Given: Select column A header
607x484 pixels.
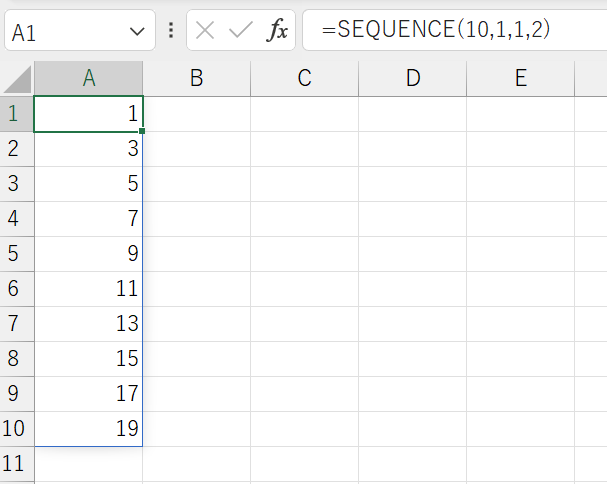Looking at the screenshot, I should point(89,78).
